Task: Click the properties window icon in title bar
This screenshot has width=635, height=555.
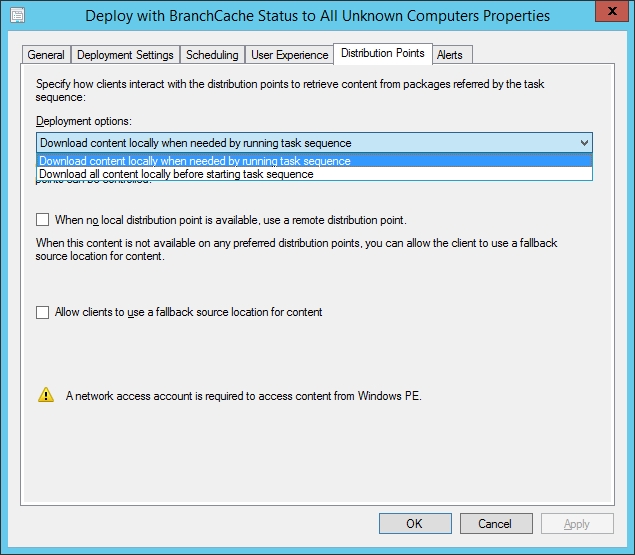Action: 17,15
